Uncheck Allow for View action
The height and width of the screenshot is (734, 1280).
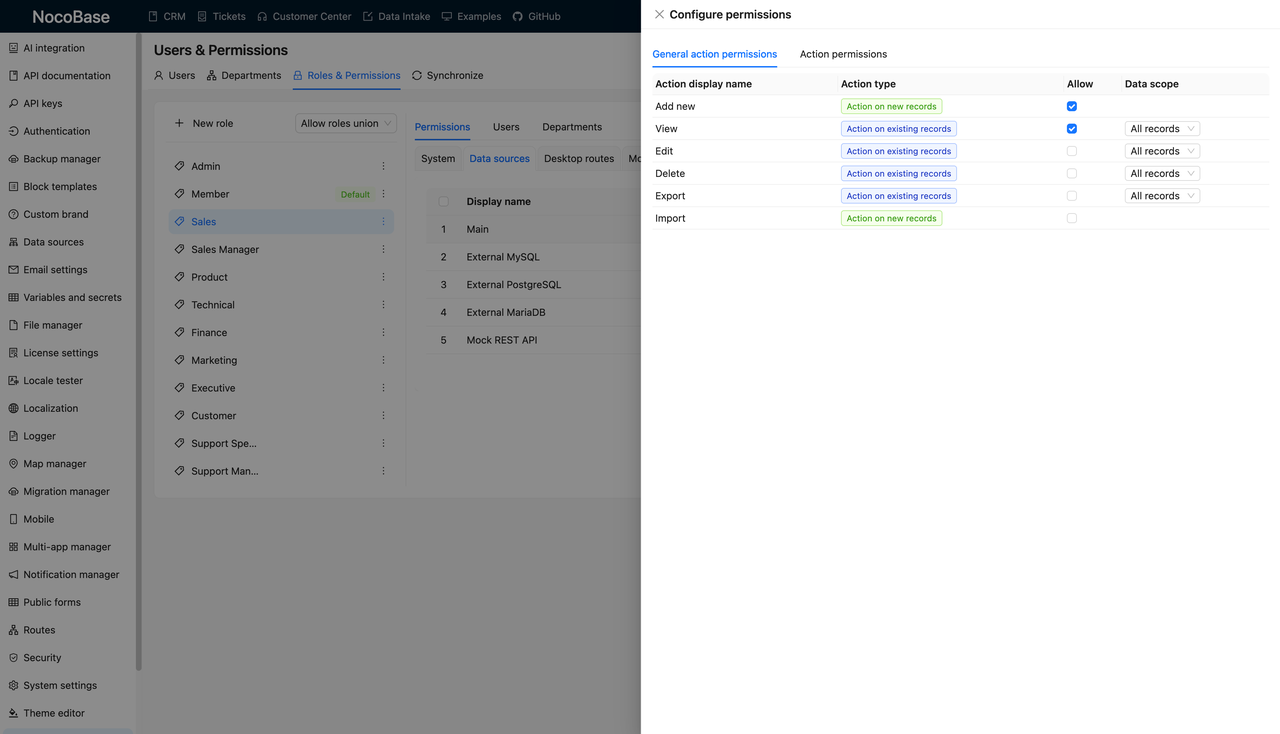tap(1072, 129)
